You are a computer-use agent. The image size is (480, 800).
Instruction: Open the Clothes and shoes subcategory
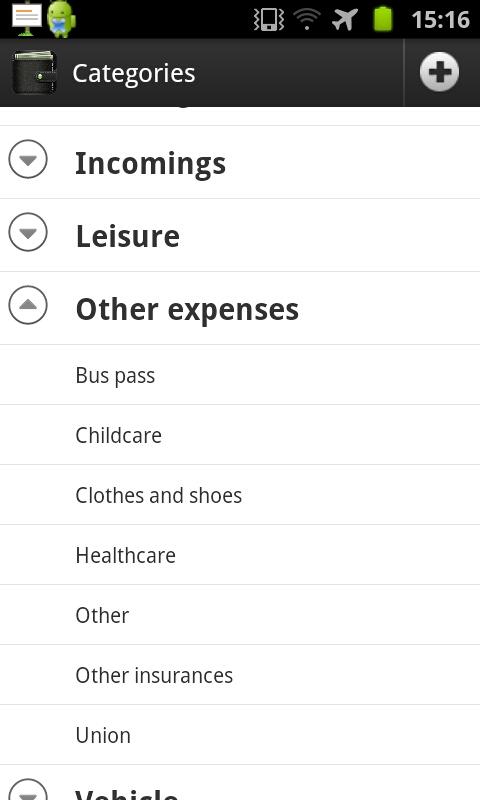[240, 495]
